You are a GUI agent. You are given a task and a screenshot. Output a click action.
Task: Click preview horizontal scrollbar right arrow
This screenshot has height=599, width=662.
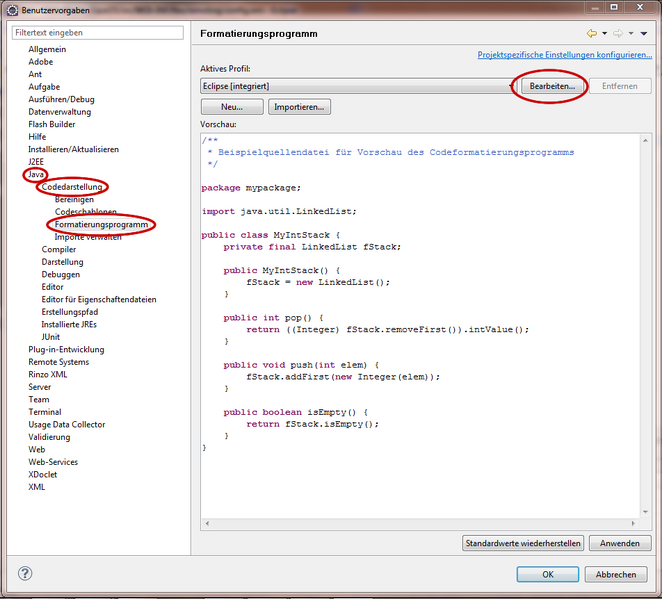[633, 523]
